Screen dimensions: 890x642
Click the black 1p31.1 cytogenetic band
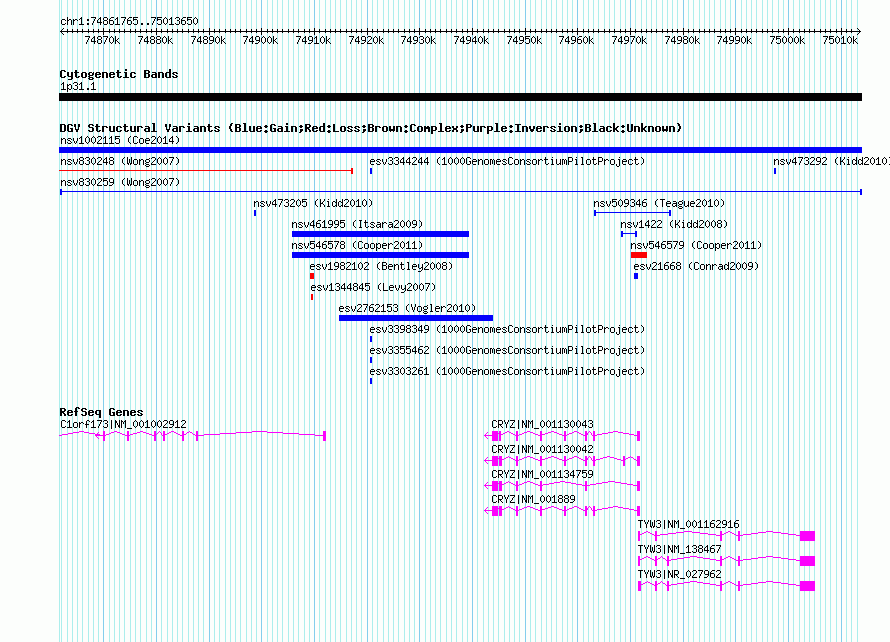(460, 97)
